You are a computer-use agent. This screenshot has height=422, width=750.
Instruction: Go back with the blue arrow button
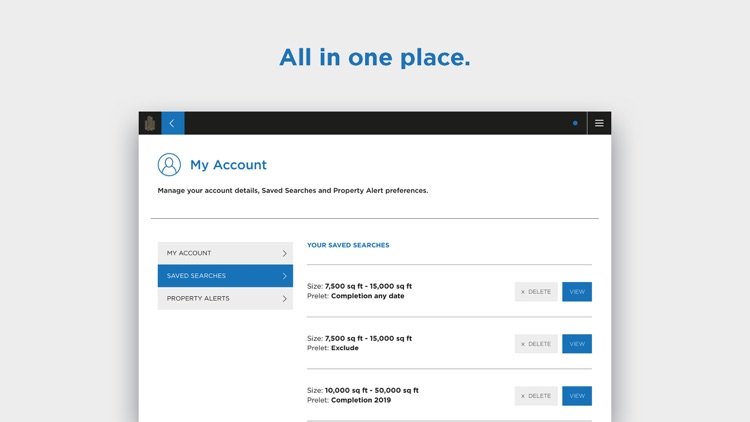(173, 123)
